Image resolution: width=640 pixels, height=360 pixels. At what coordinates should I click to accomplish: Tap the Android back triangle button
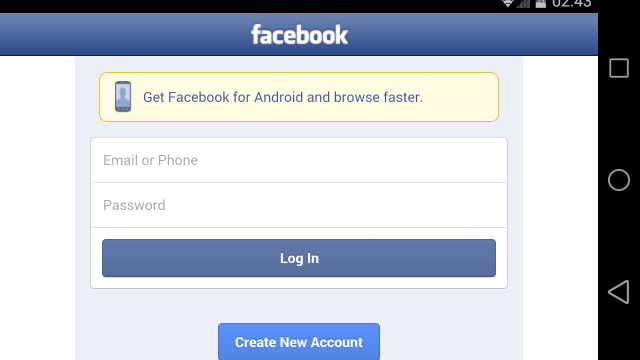(x=619, y=292)
